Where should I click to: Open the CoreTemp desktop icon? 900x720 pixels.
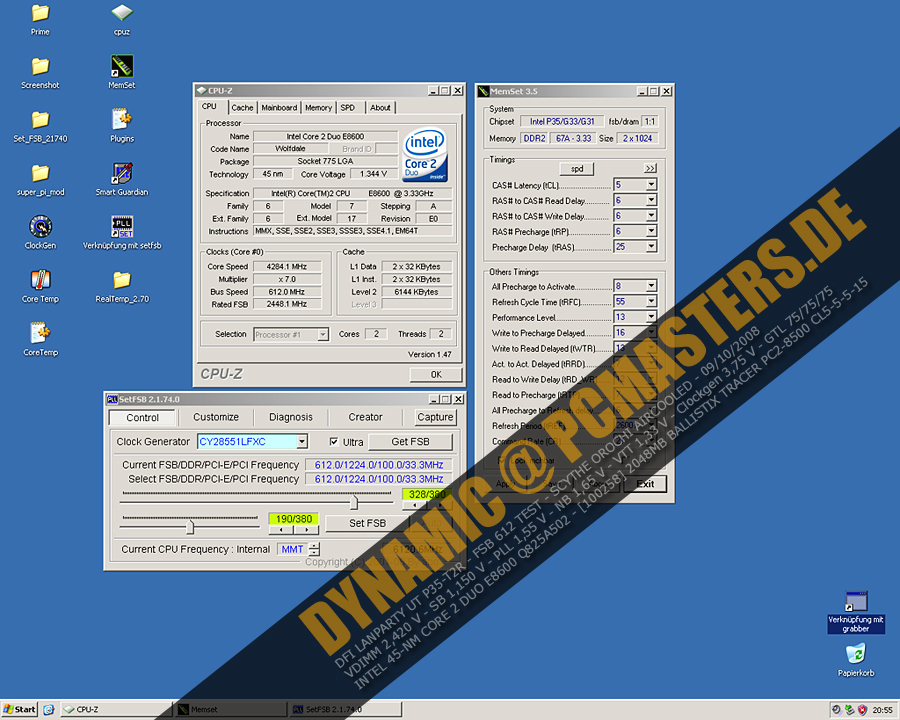click(40, 340)
